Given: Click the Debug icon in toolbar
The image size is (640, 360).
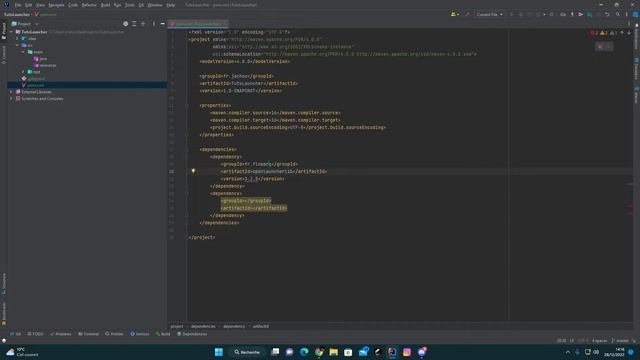Looking at the screenshot, I should [x=520, y=14].
